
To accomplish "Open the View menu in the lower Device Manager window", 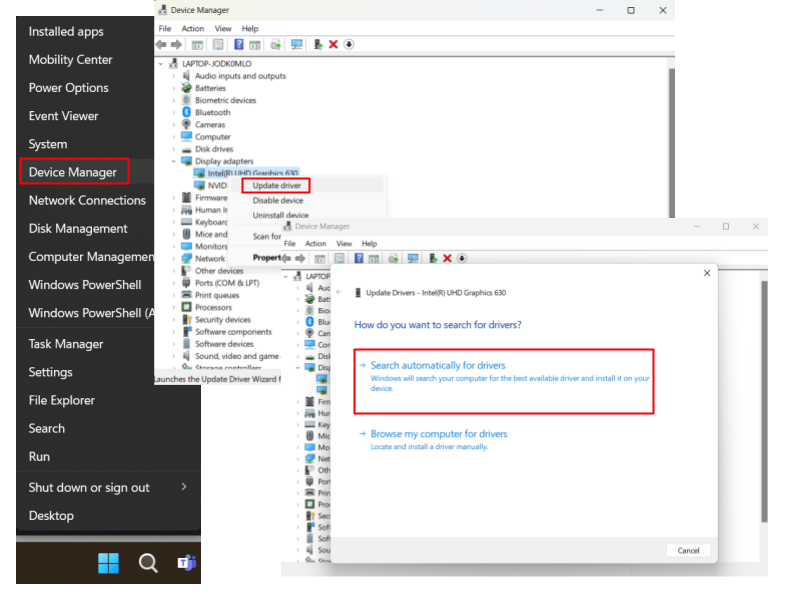I will click(x=344, y=243).
